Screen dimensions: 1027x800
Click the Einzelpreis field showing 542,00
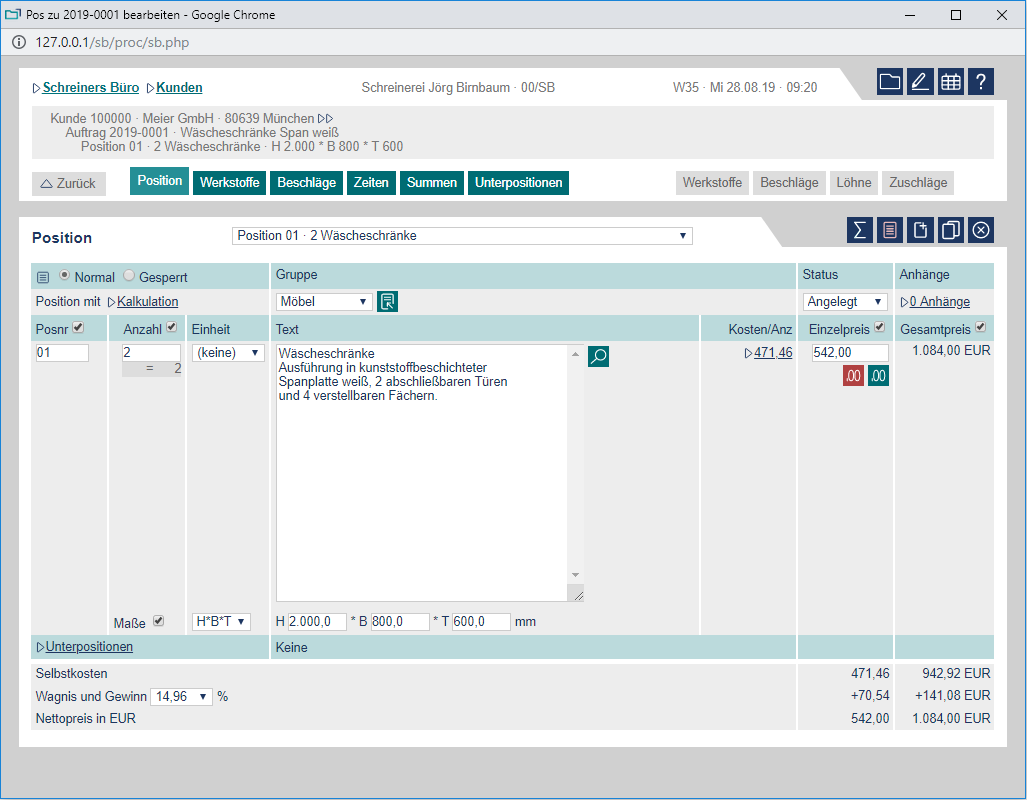(x=850, y=353)
